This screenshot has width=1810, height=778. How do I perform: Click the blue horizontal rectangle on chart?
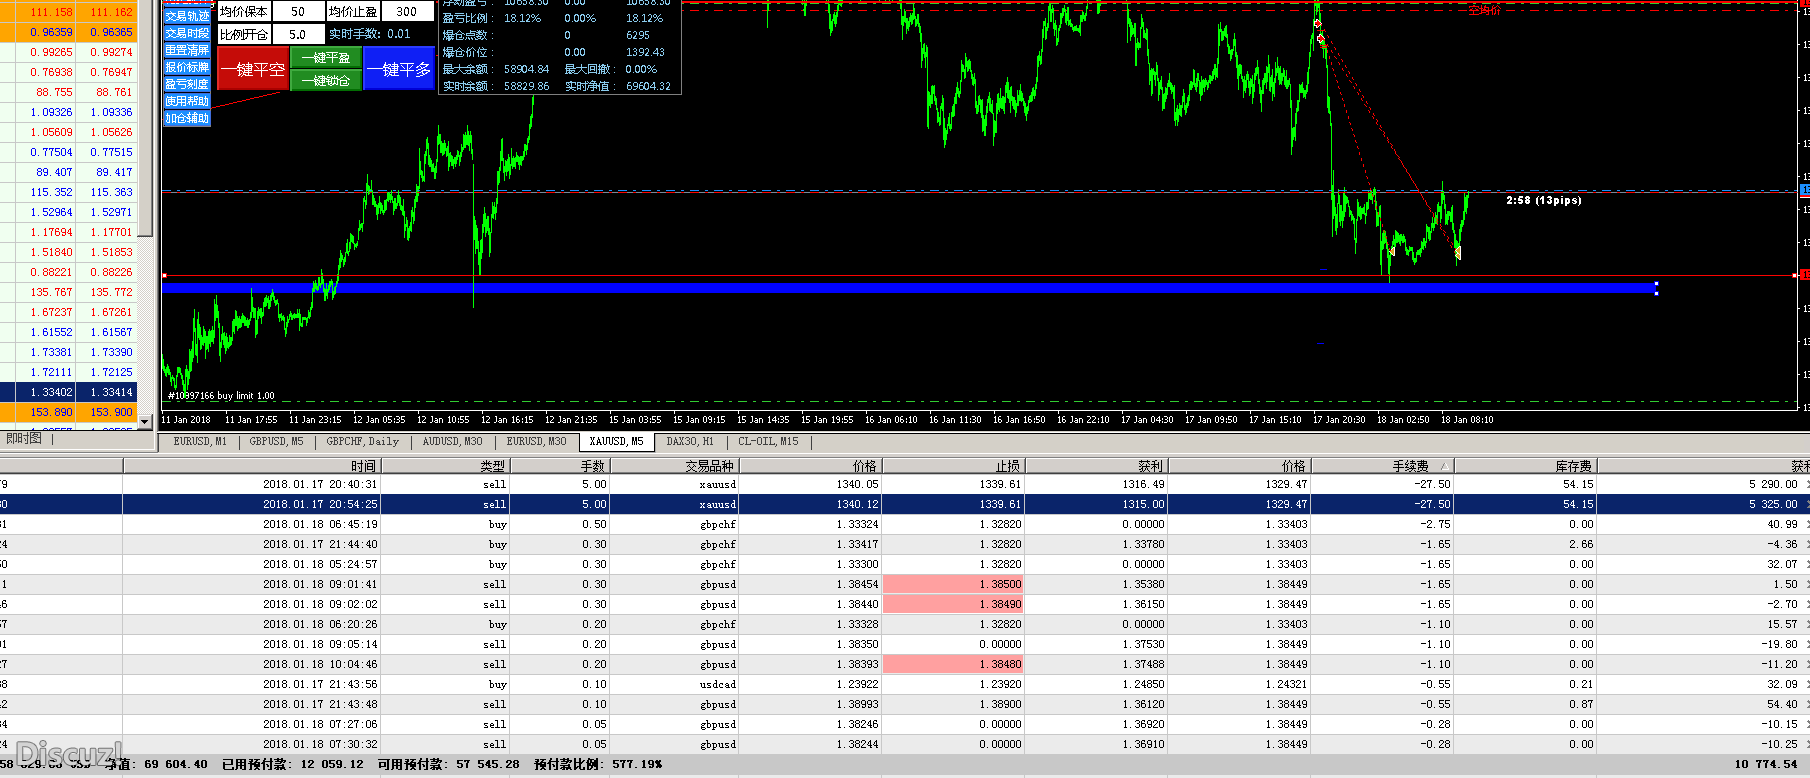[908, 288]
